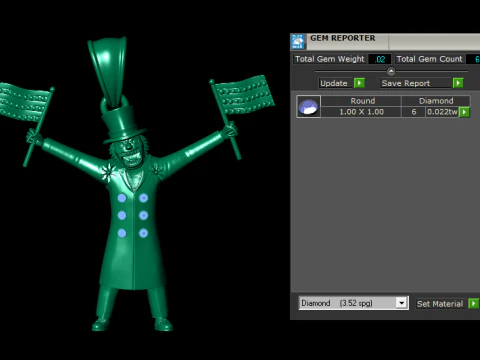The width and height of the screenshot is (480, 360).
Task: Click the 0.022tw weight field
Action: coord(442,112)
